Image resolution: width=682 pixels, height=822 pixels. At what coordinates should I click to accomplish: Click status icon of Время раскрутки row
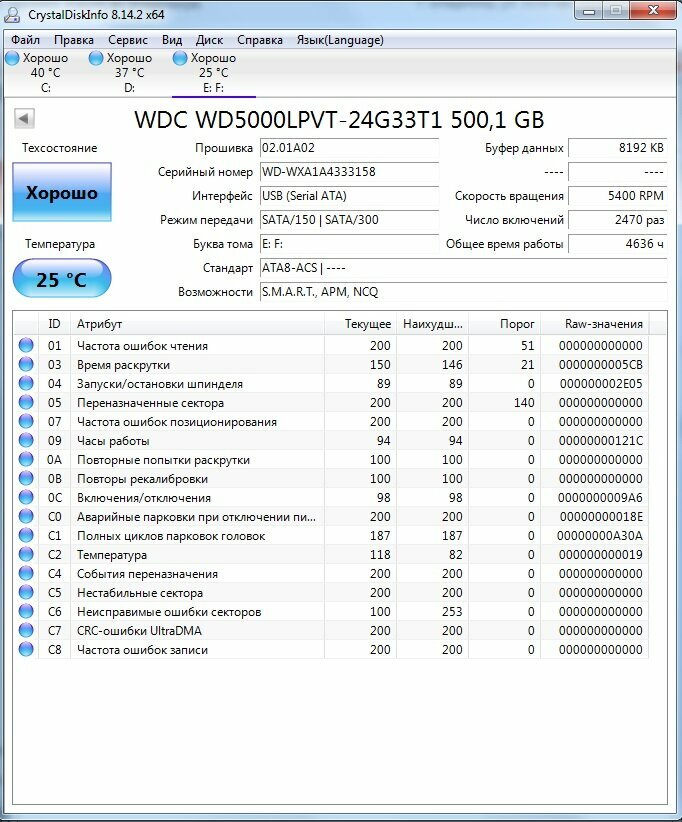(26, 364)
